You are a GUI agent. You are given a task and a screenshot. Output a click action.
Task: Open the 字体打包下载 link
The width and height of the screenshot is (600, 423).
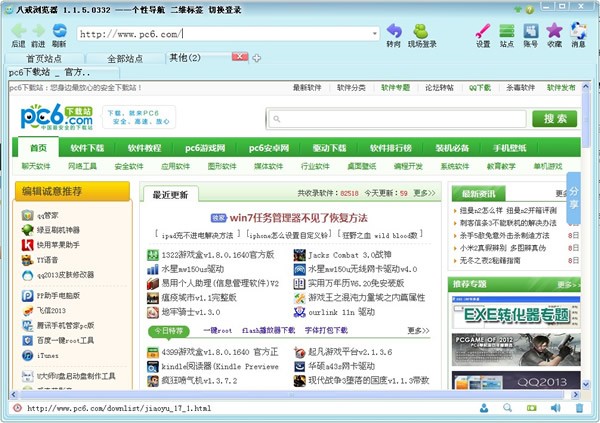[x=326, y=330]
